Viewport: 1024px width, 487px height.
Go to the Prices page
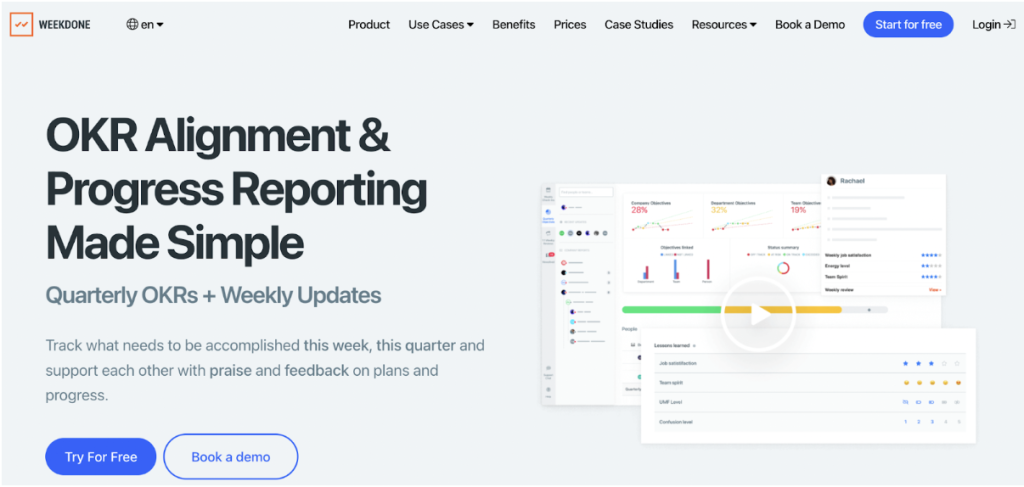tap(570, 24)
